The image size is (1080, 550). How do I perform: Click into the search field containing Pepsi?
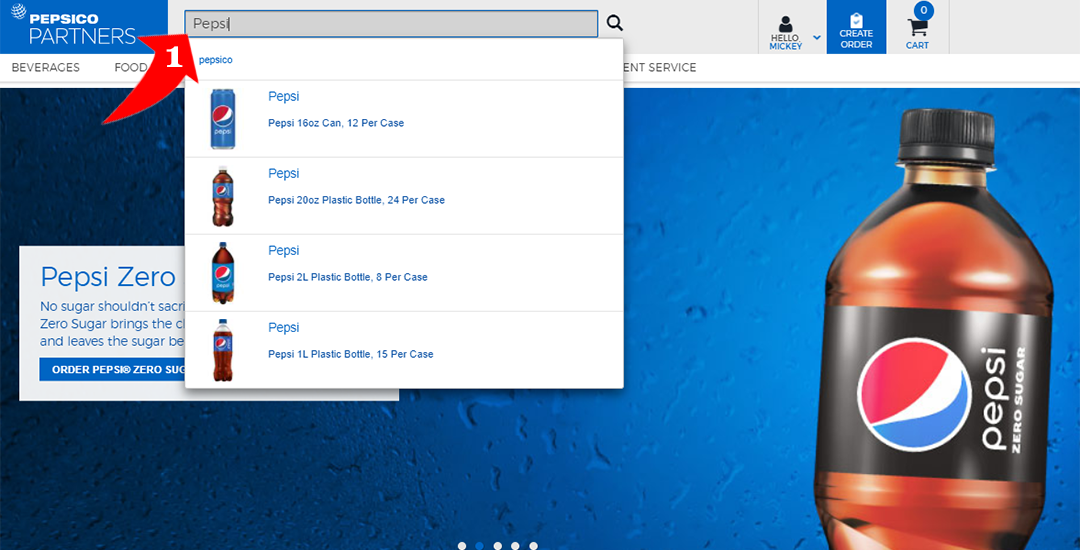coord(391,23)
